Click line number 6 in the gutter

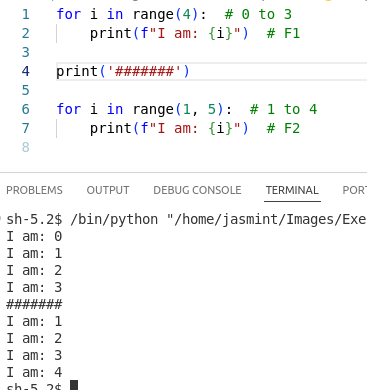pos(26,109)
